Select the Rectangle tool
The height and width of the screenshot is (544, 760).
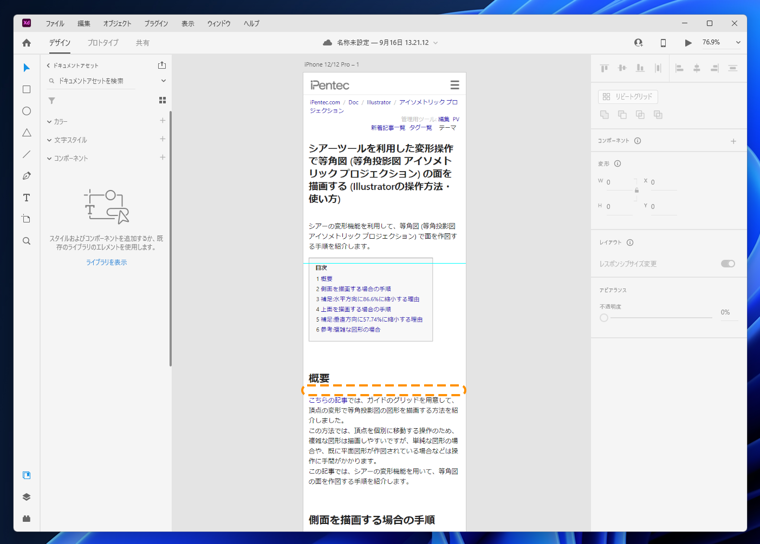pos(27,89)
